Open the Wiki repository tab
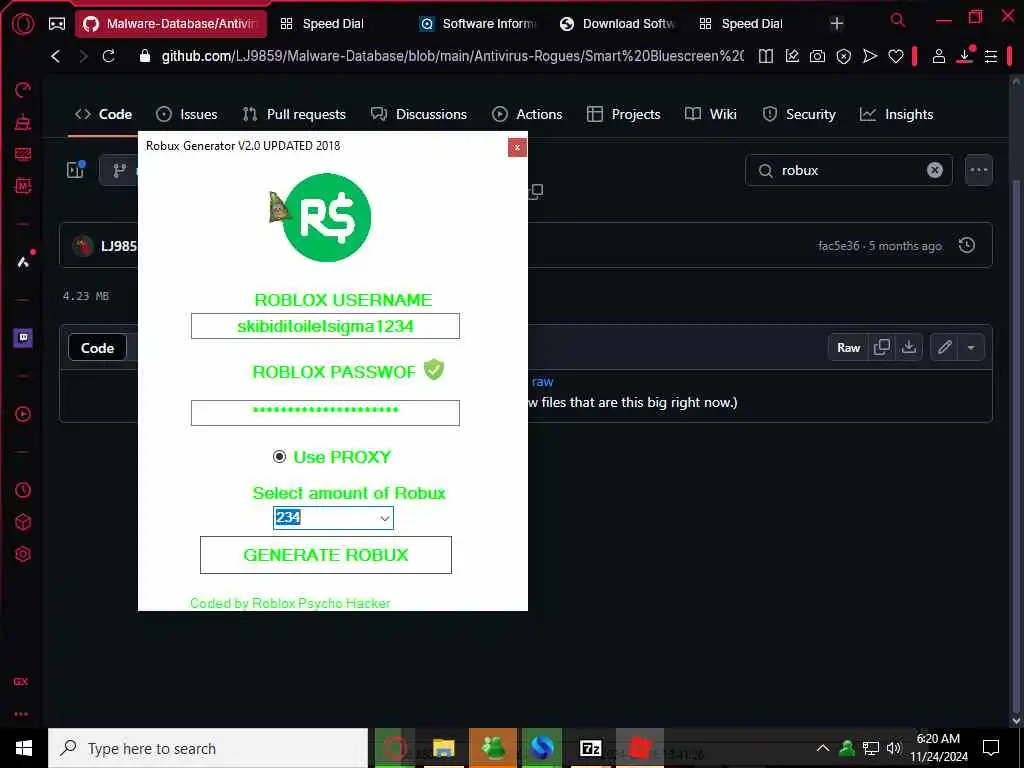The height and width of the screenshot is (768, 1024). (x=711, y=114)
